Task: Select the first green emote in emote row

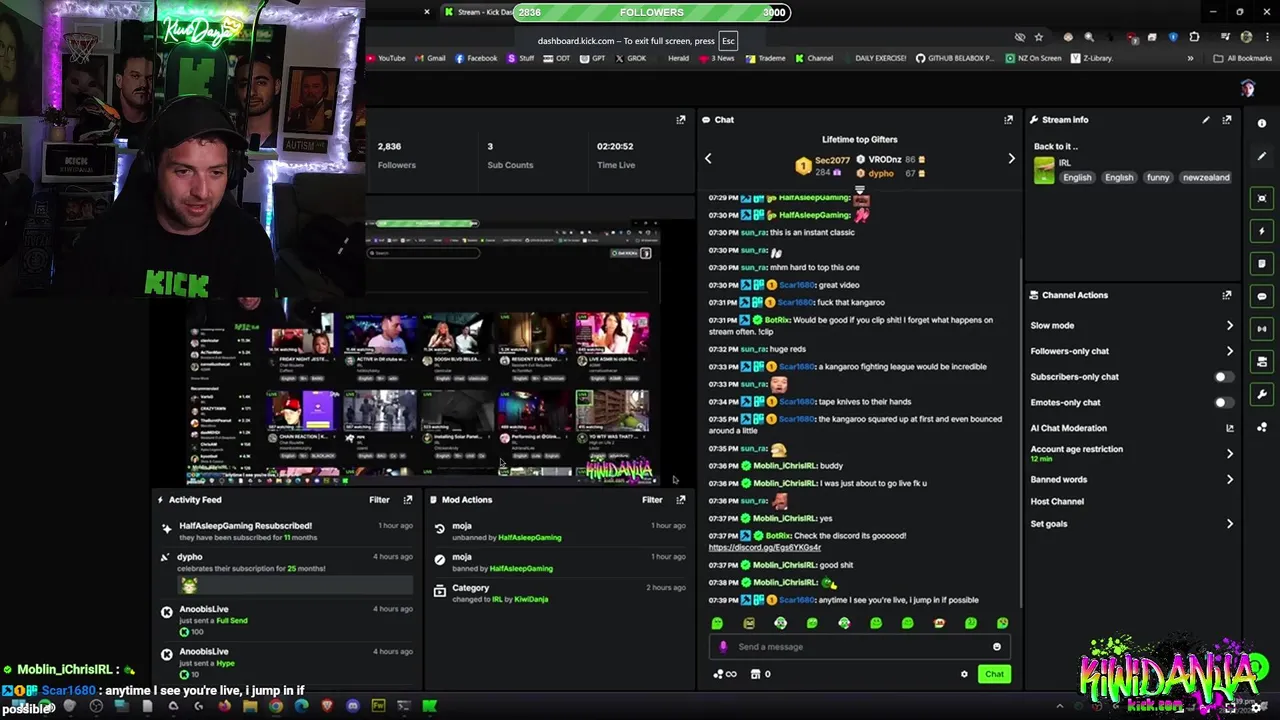Action: (717, 623)
